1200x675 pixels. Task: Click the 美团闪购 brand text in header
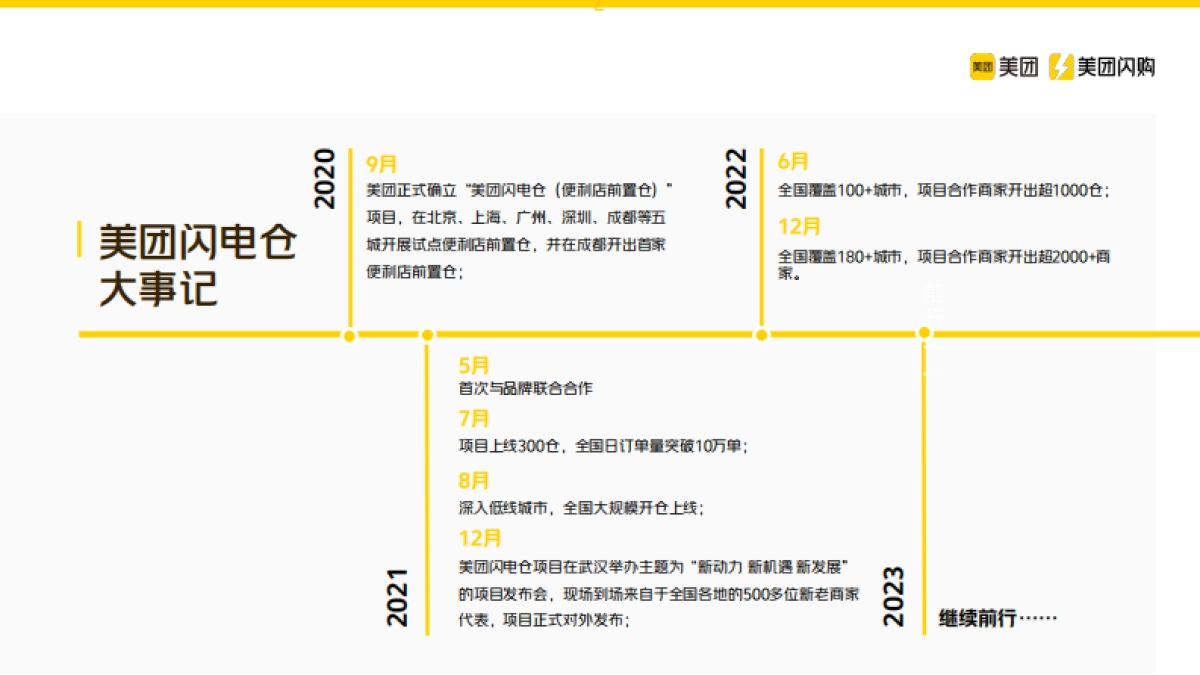tap(1116, 67)
